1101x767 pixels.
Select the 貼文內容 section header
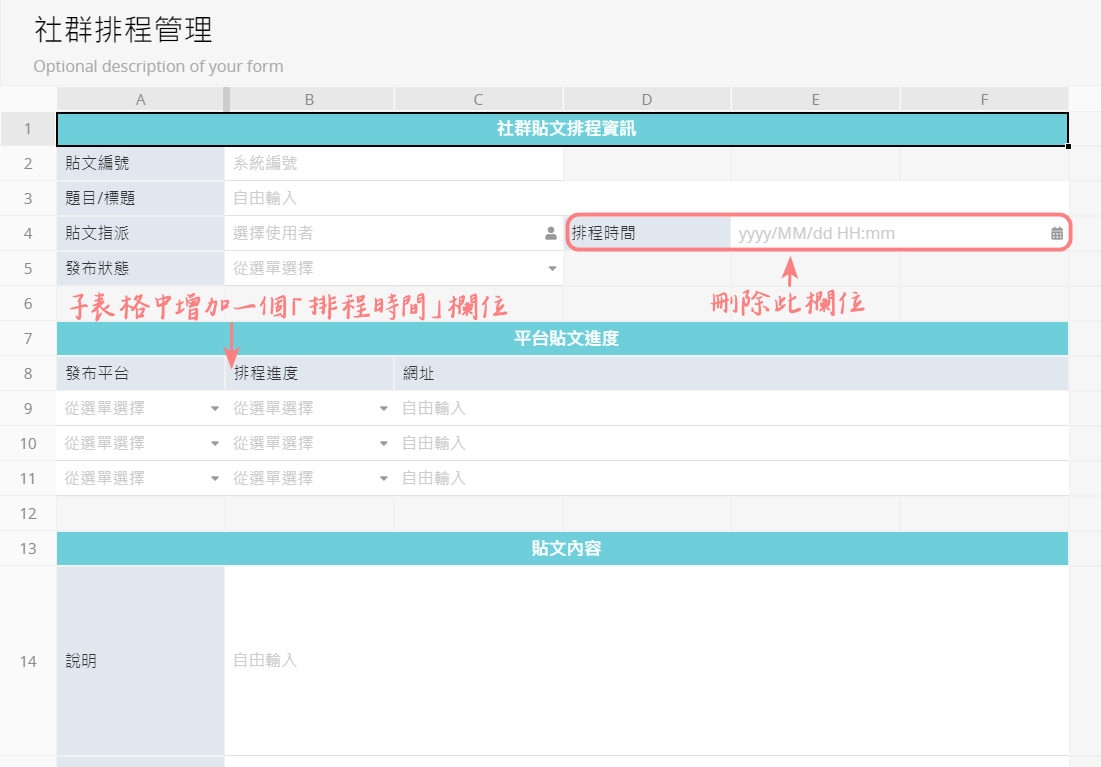(562, 549)
